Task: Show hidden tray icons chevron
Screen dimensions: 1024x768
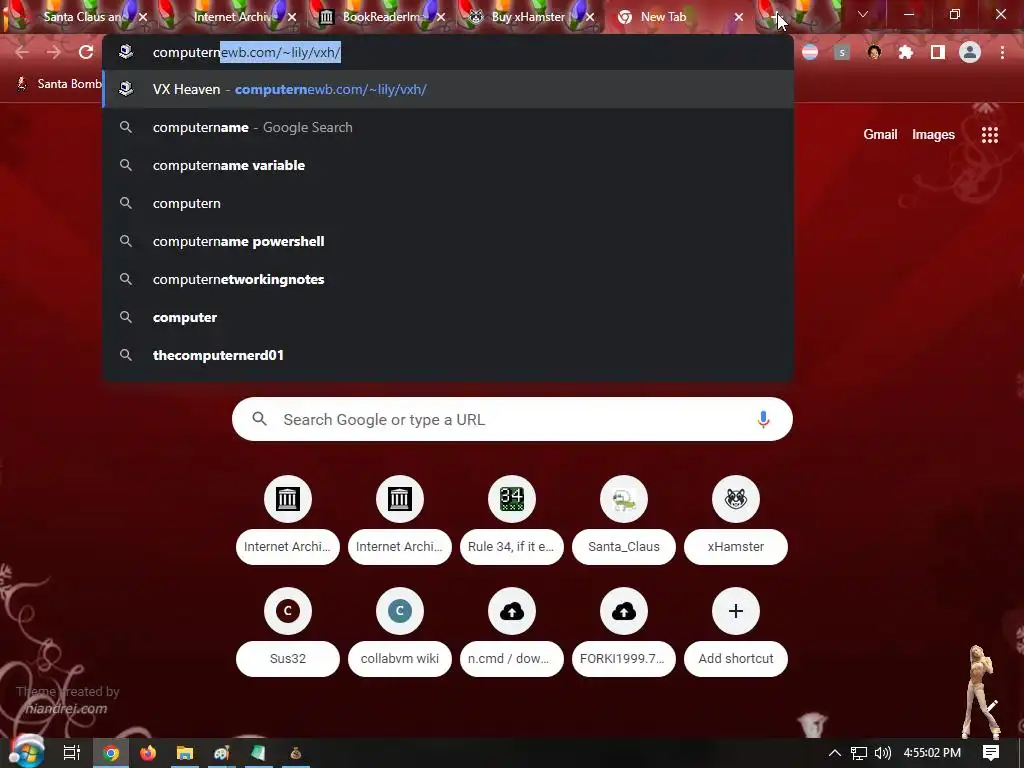Action: [x=834, y=753]
